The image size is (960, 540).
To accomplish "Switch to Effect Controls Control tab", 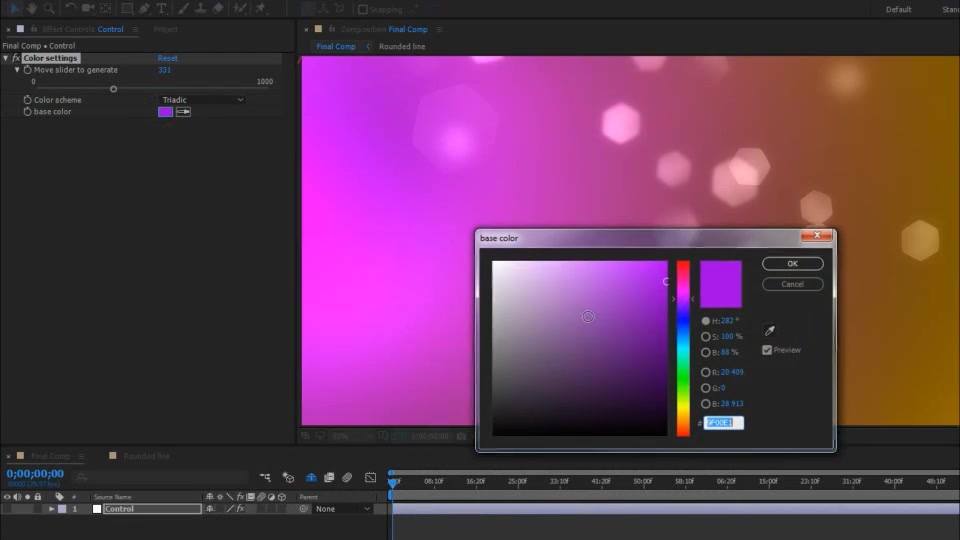I will click(83, 29).
